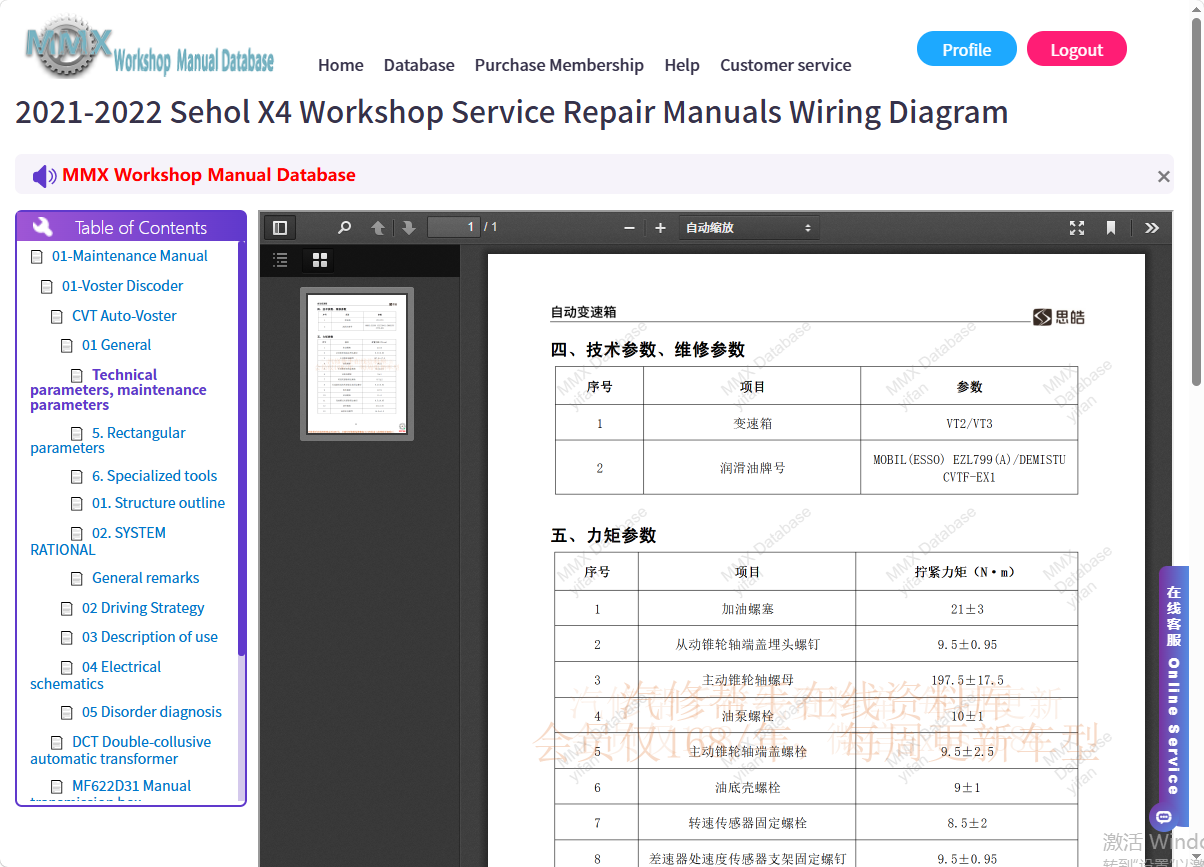
Task: Zoom in with the plus button
Action: coord(660,228)
